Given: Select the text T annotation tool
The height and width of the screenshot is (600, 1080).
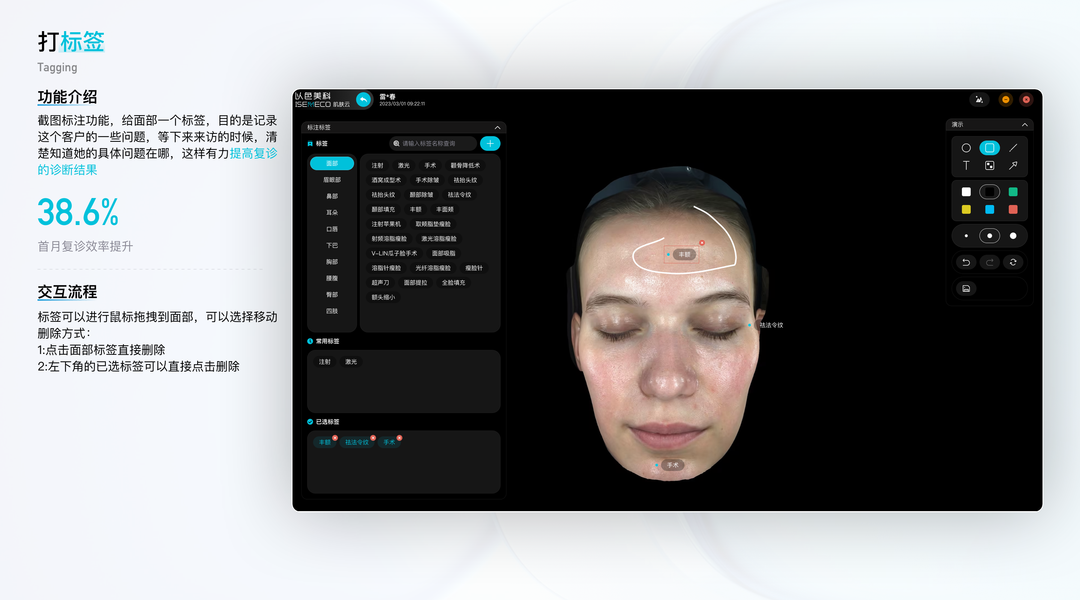Looking at the screenshot, I should click(x=966, y=165).
